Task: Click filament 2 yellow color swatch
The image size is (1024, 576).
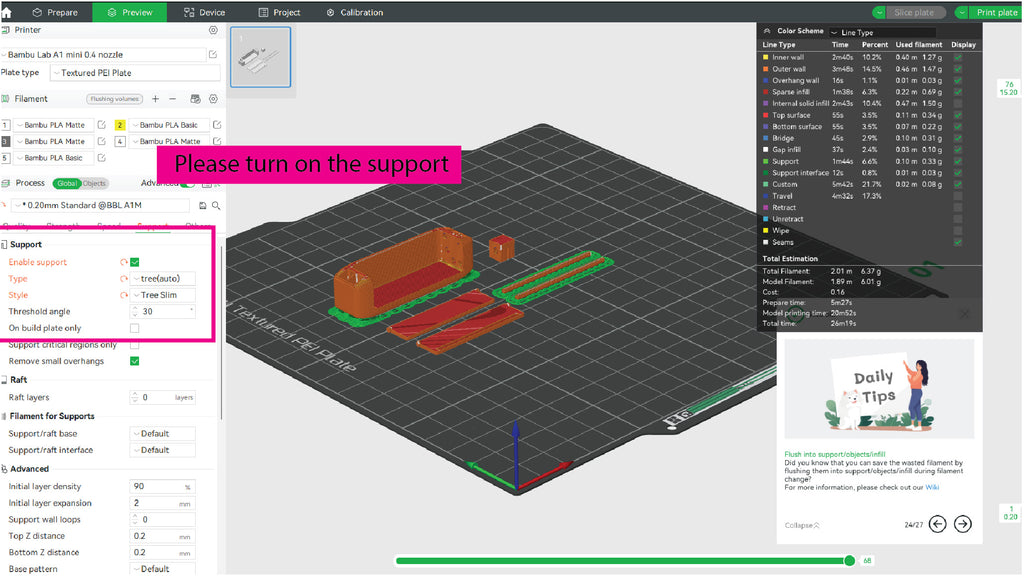Action: click(x=120, y=125)
